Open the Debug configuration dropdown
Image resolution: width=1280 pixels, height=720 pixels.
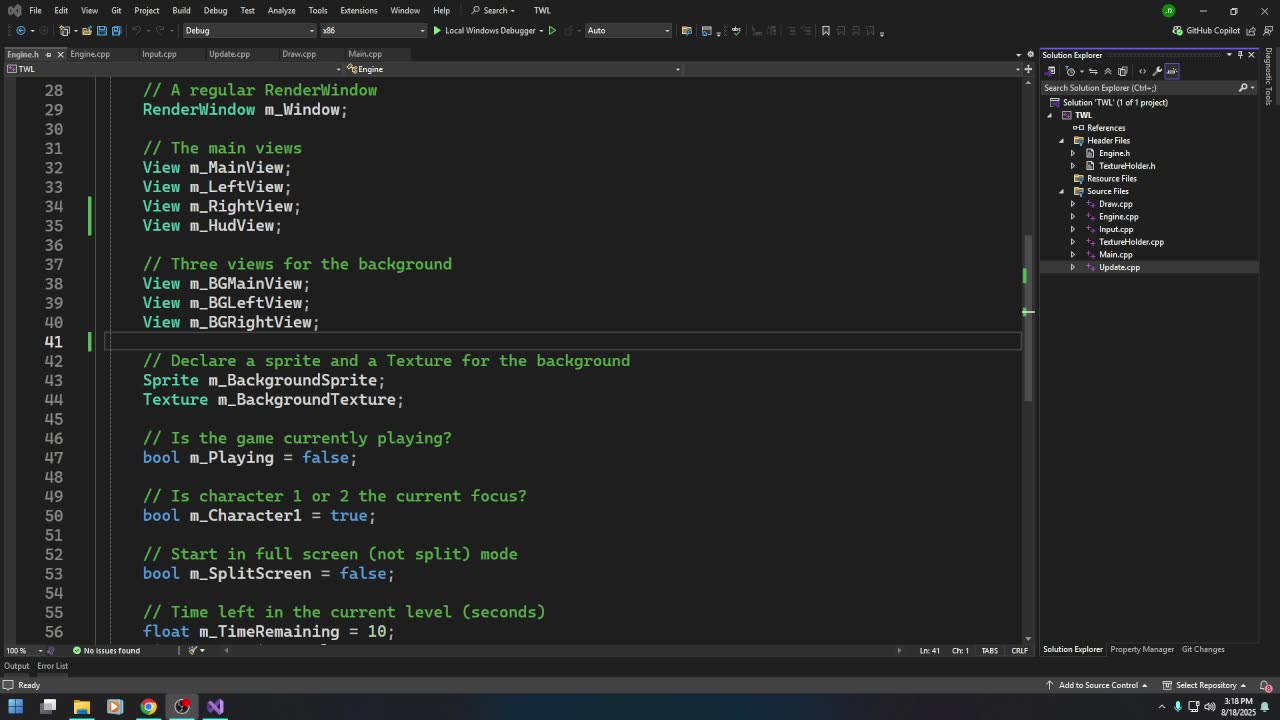tap(249, 30)
